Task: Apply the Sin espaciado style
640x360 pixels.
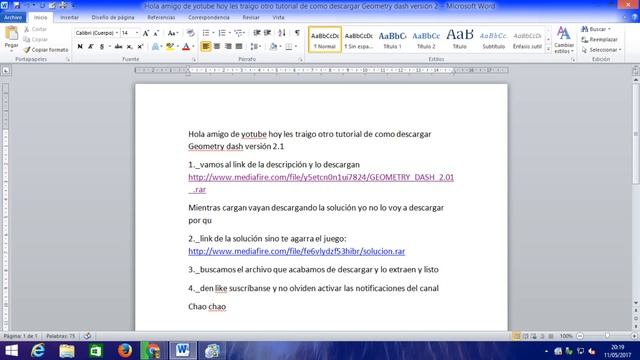Action: tap(358, 40)
